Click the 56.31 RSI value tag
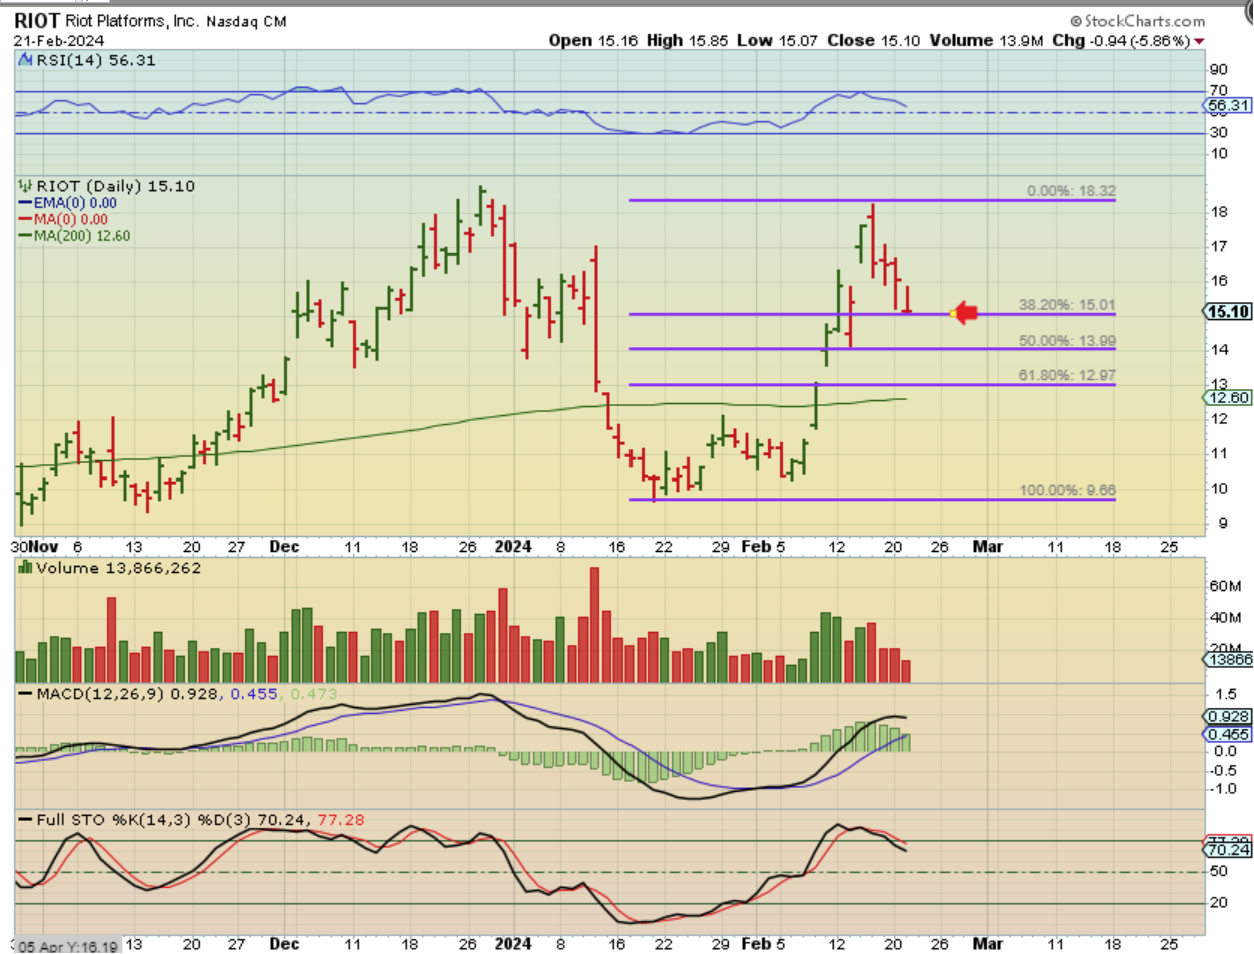This screenshot has height=954, width=1254. click(x=1228, y=105)
